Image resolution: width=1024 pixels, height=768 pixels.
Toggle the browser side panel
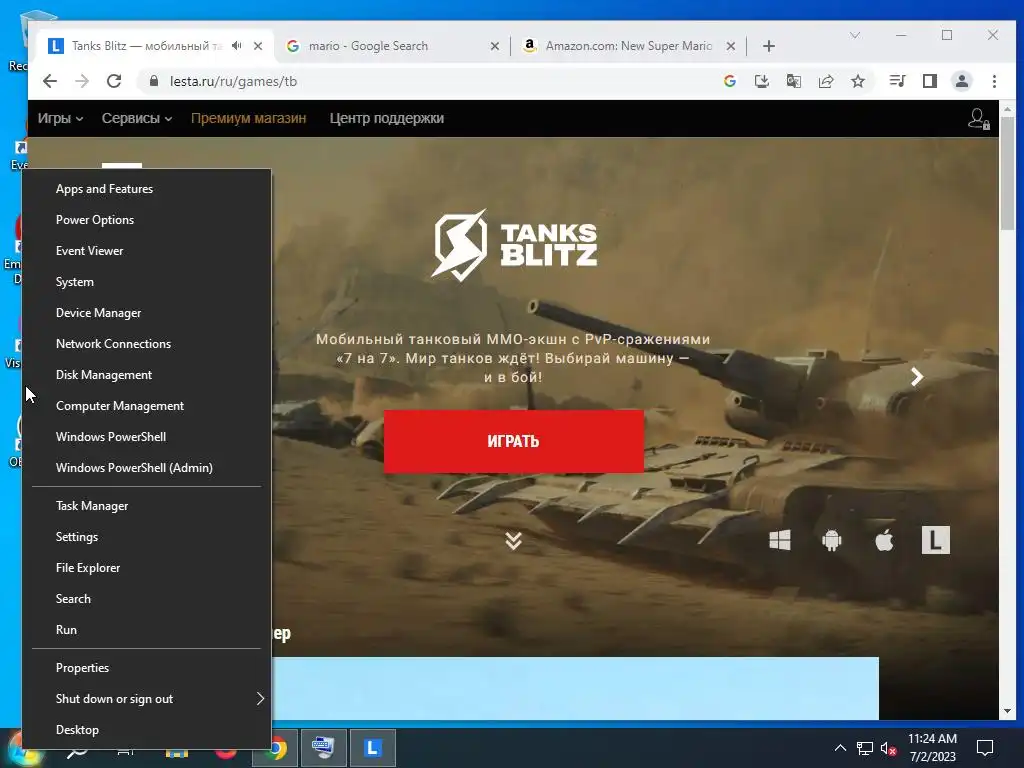pos(929,81)
